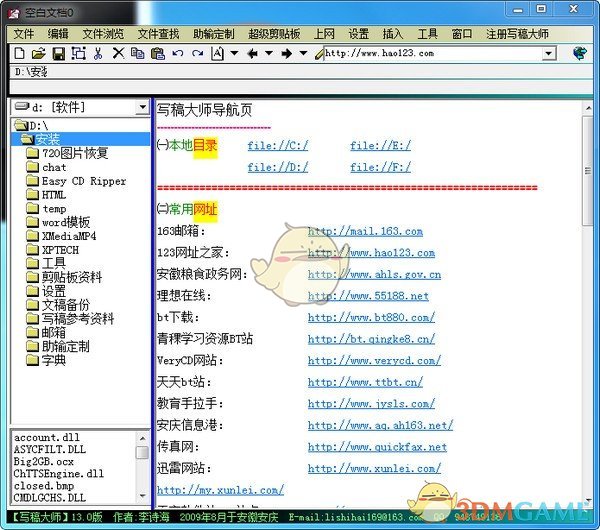Open the 注册写稿大师 menu
This screenshot has height=530, width=600.
click(x=519, y=33)
